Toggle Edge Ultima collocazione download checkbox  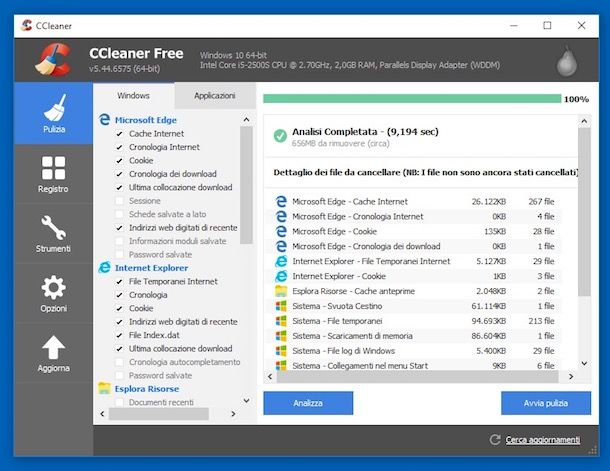[119, 187]
